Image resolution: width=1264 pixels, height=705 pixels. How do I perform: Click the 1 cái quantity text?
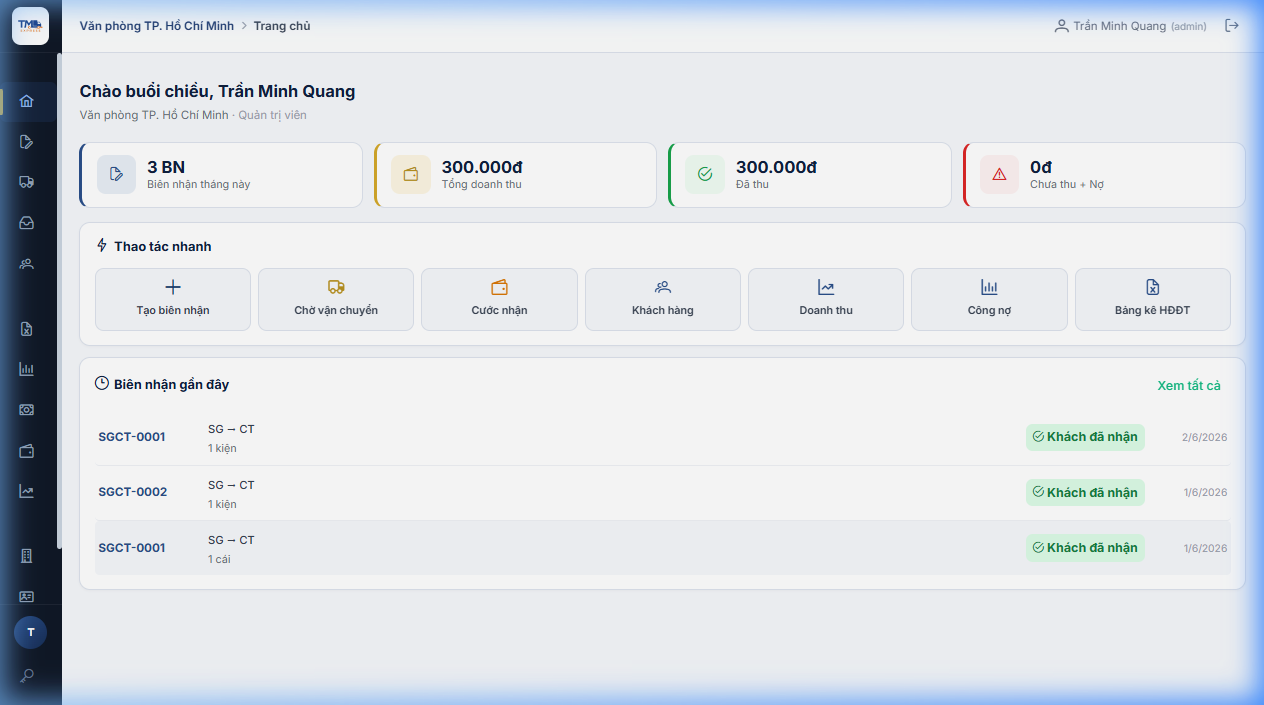[219, 559]
